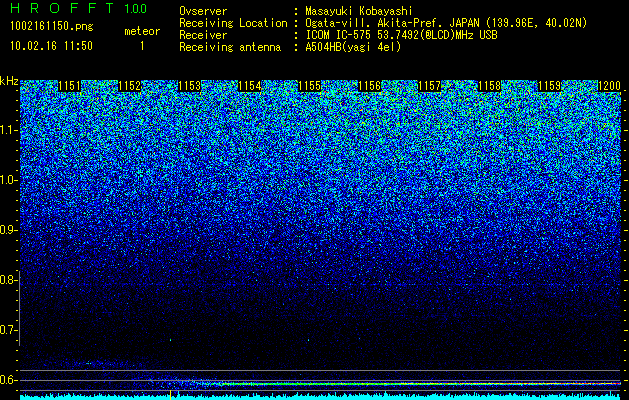The image size is (629, 400).
Task: Click the HROFFT title text
Action: (x=63, y=8)
